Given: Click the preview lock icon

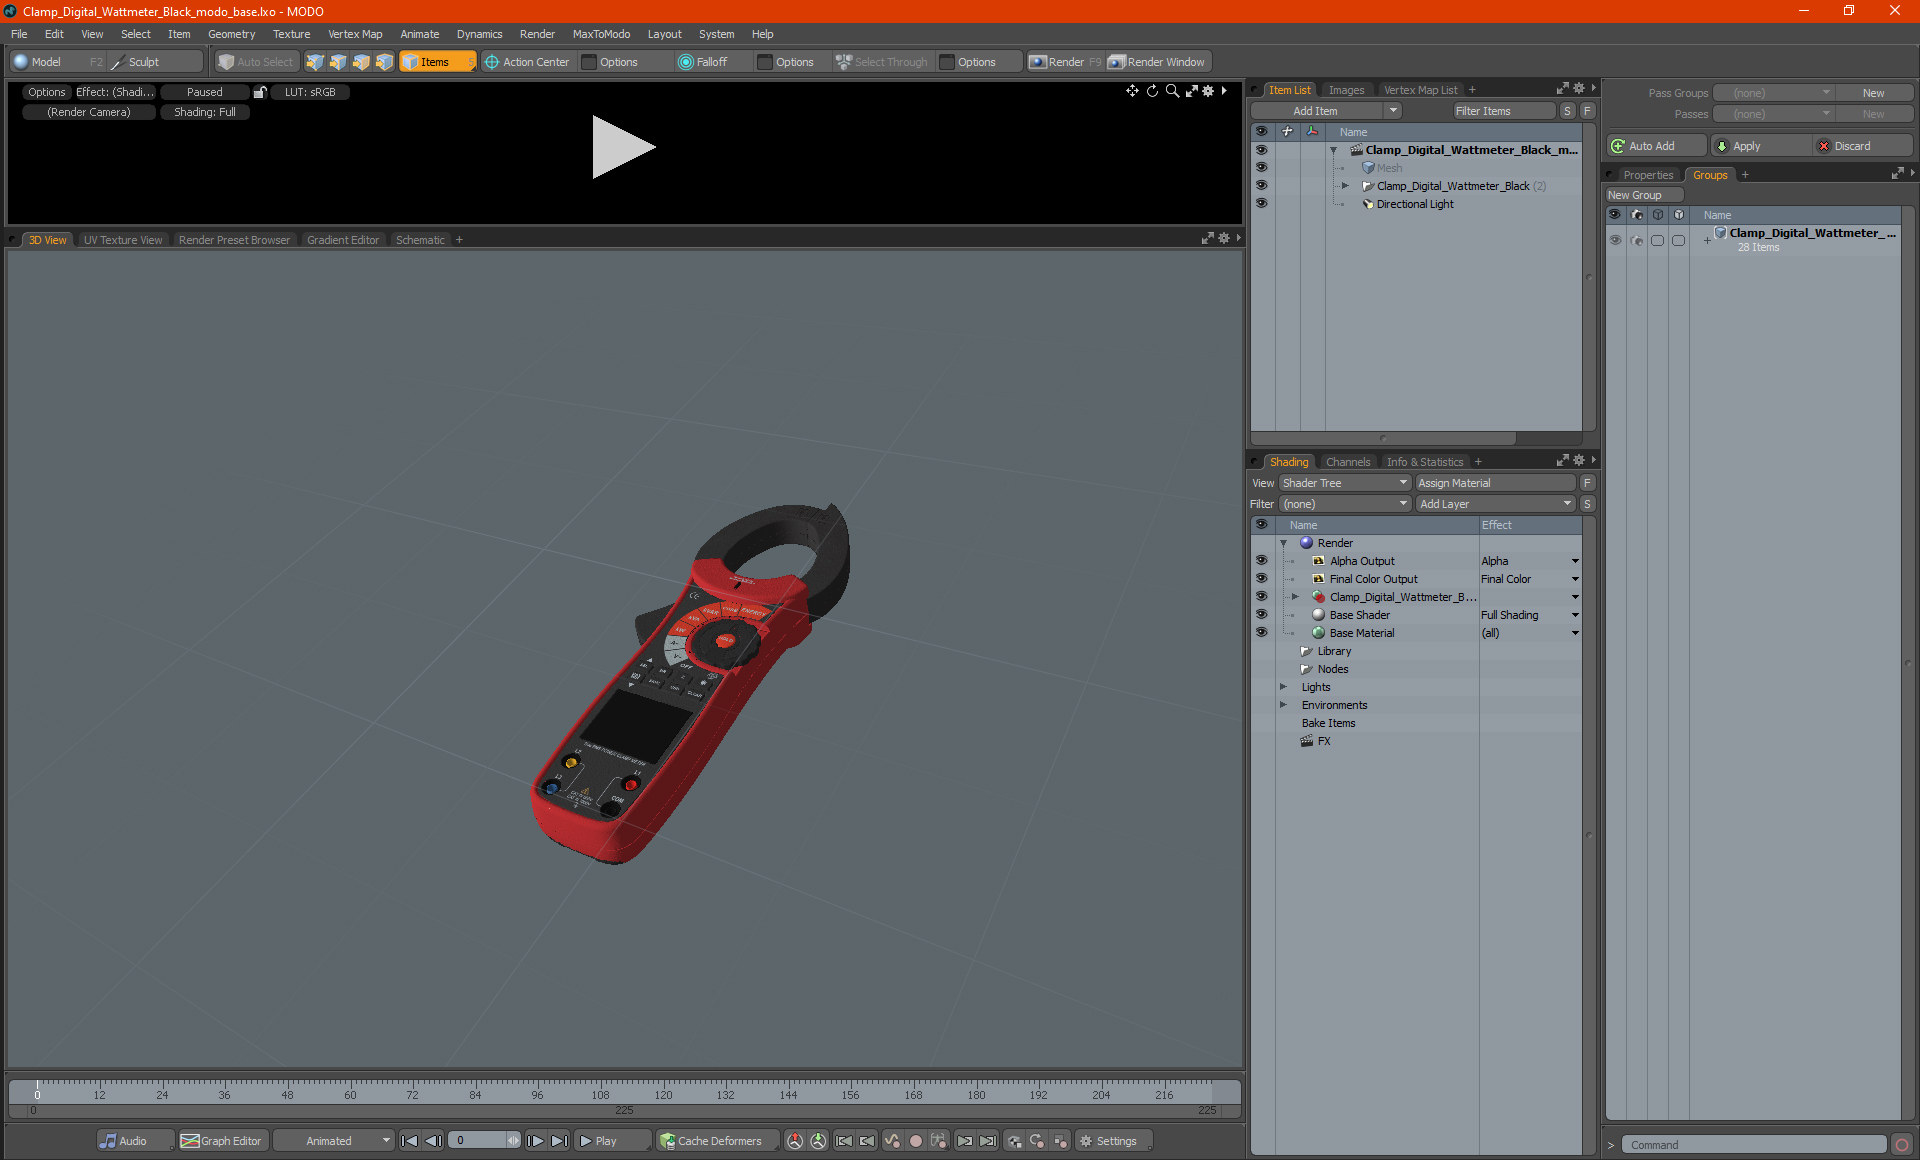Looking at the screenshot, I should pos(260,92).
